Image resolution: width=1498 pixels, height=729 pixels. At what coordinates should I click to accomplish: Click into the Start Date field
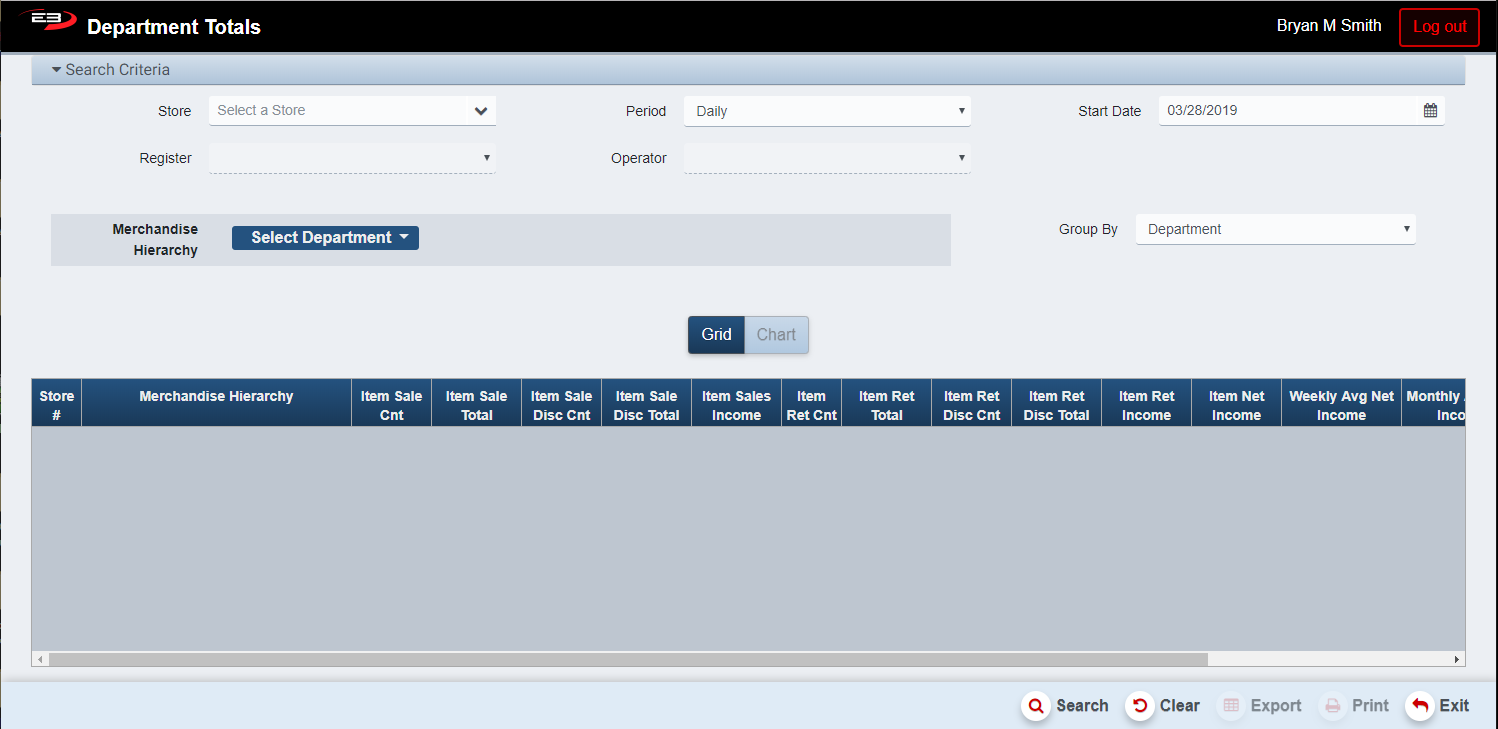tap(1285, 111)
